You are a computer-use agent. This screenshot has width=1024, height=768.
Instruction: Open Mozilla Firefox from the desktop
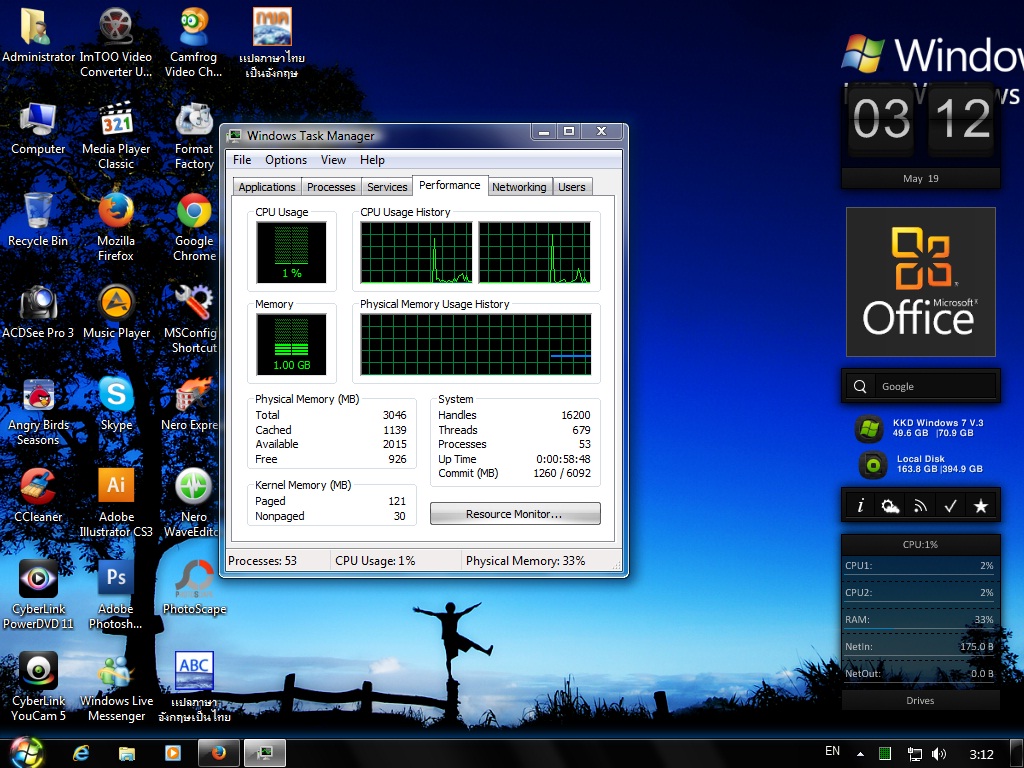tap(116, 225)
